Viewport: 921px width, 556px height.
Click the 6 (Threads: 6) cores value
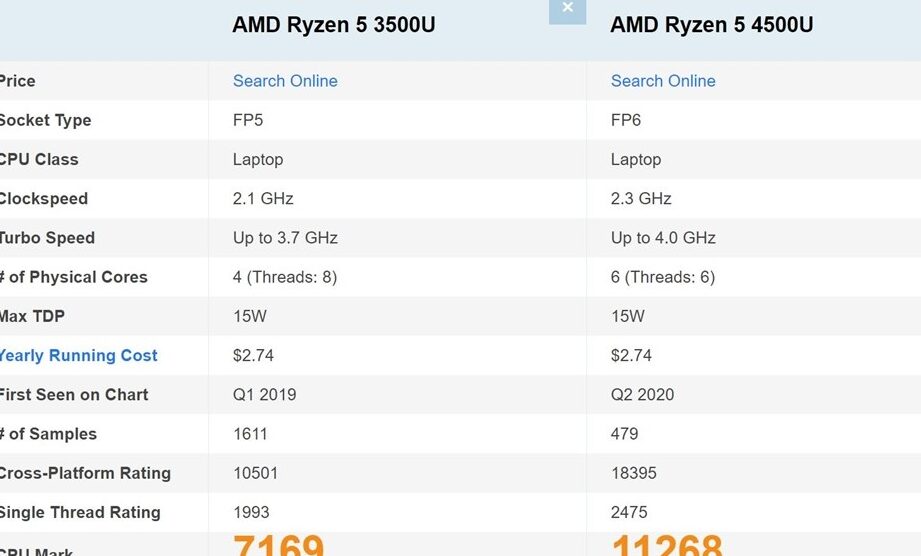663,277
